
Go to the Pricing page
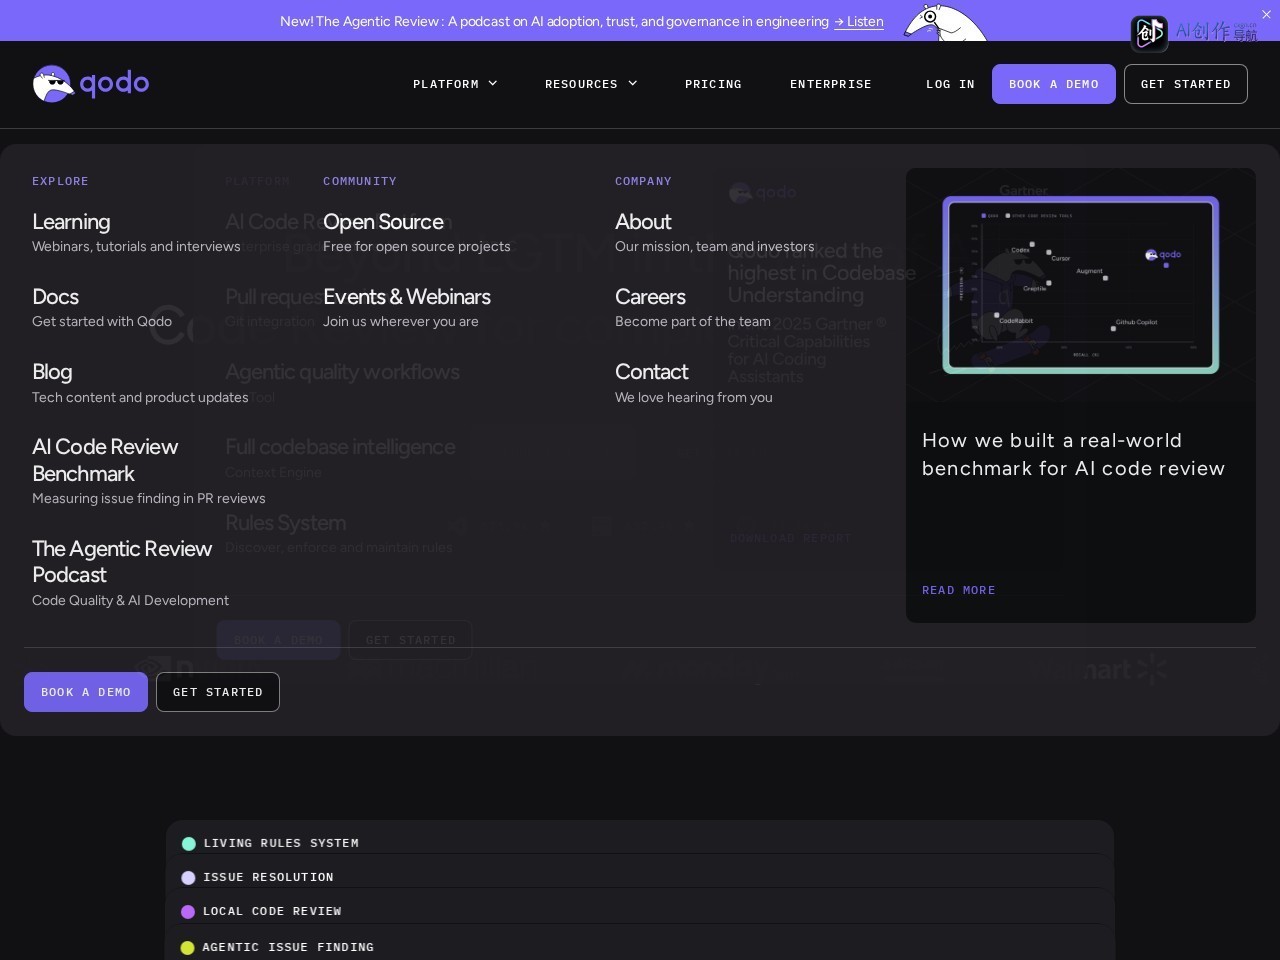pyautogui.click(x=713, y=84)
